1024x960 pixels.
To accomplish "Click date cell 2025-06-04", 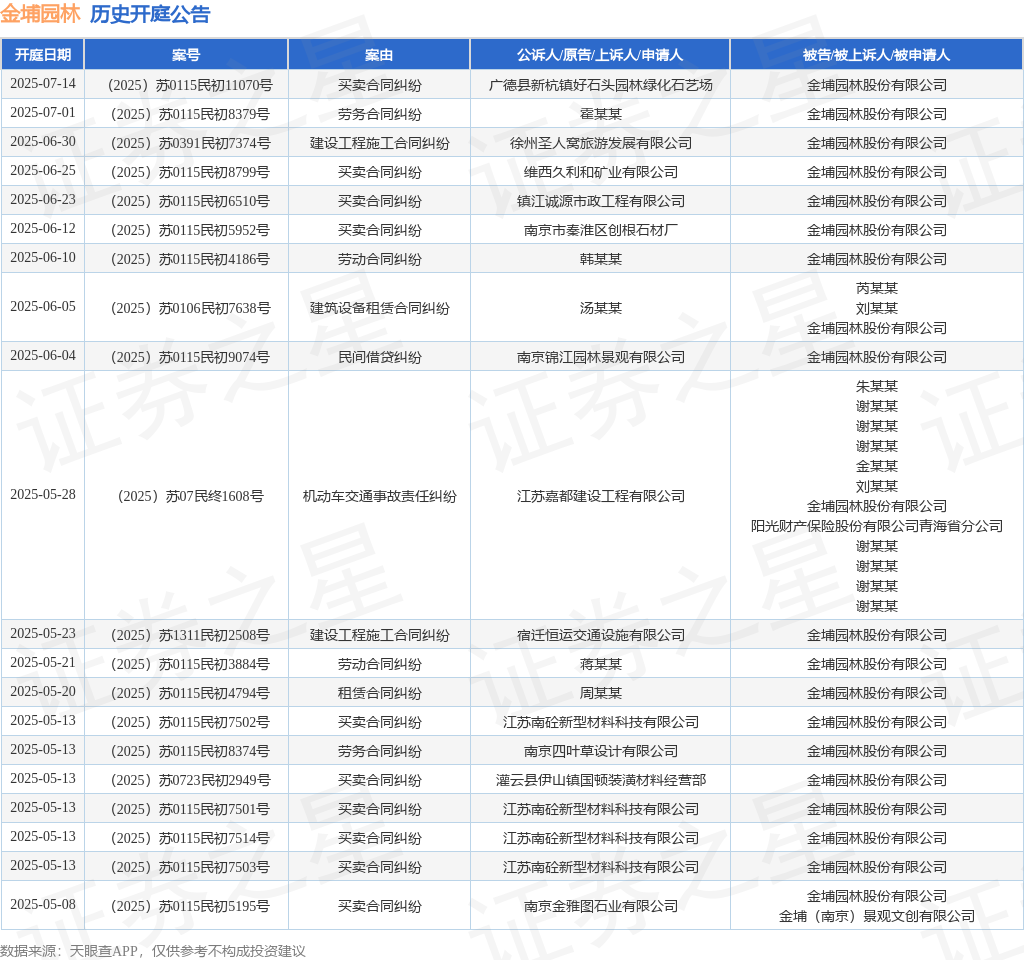I will click(43, 355).
